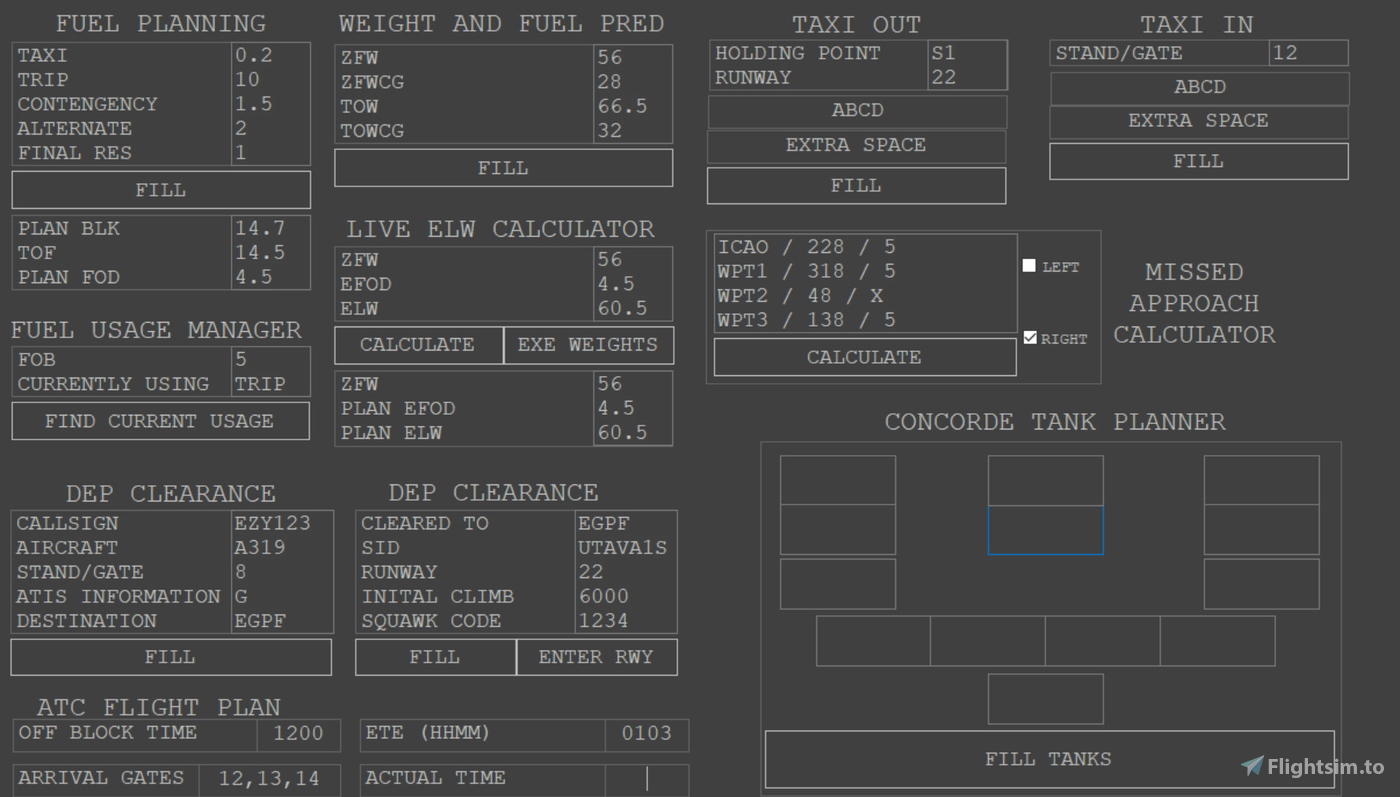Click EXTRA SPACE under Taxi Out
1400x797 pixels.
pos(856,147)
